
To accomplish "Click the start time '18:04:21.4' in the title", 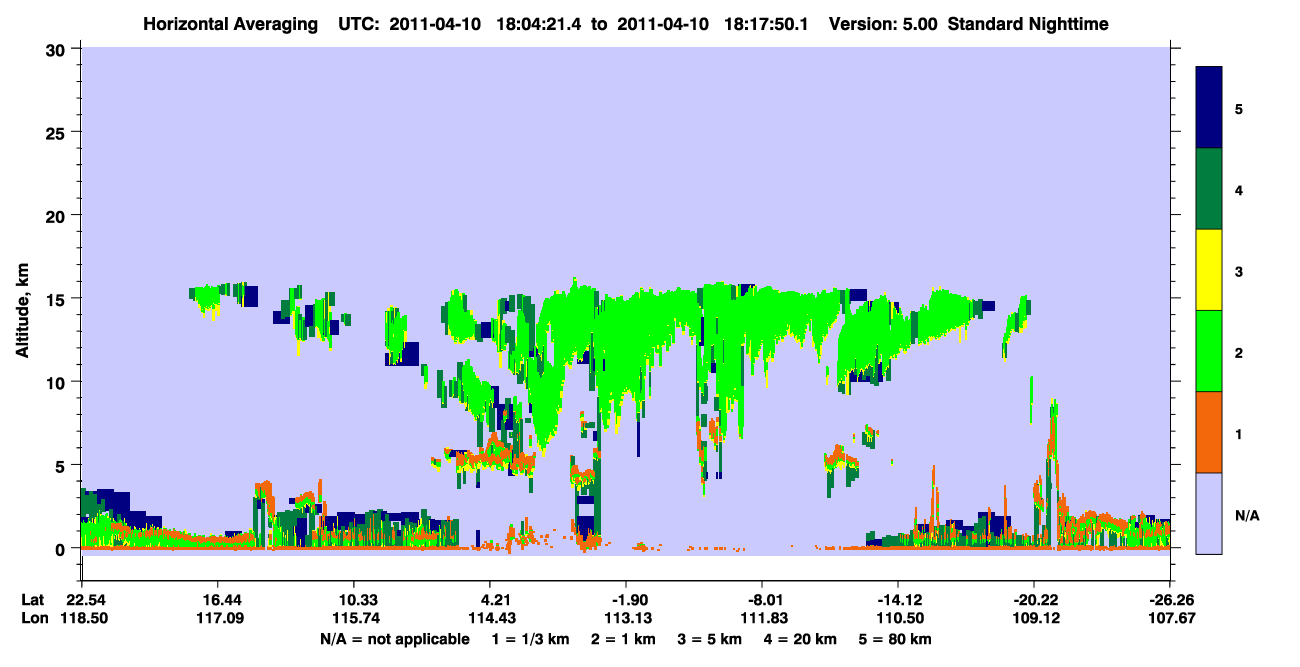I will pyautogui.click(x=540, y=23).
